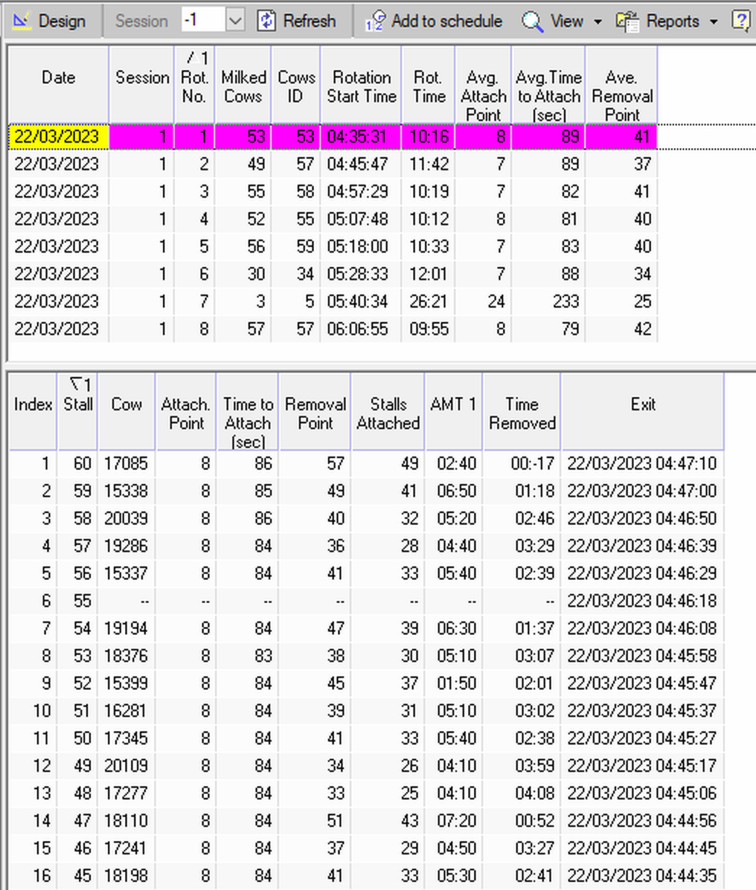
Task: Expand the View dropdown arrow
Action: (598, 21)
